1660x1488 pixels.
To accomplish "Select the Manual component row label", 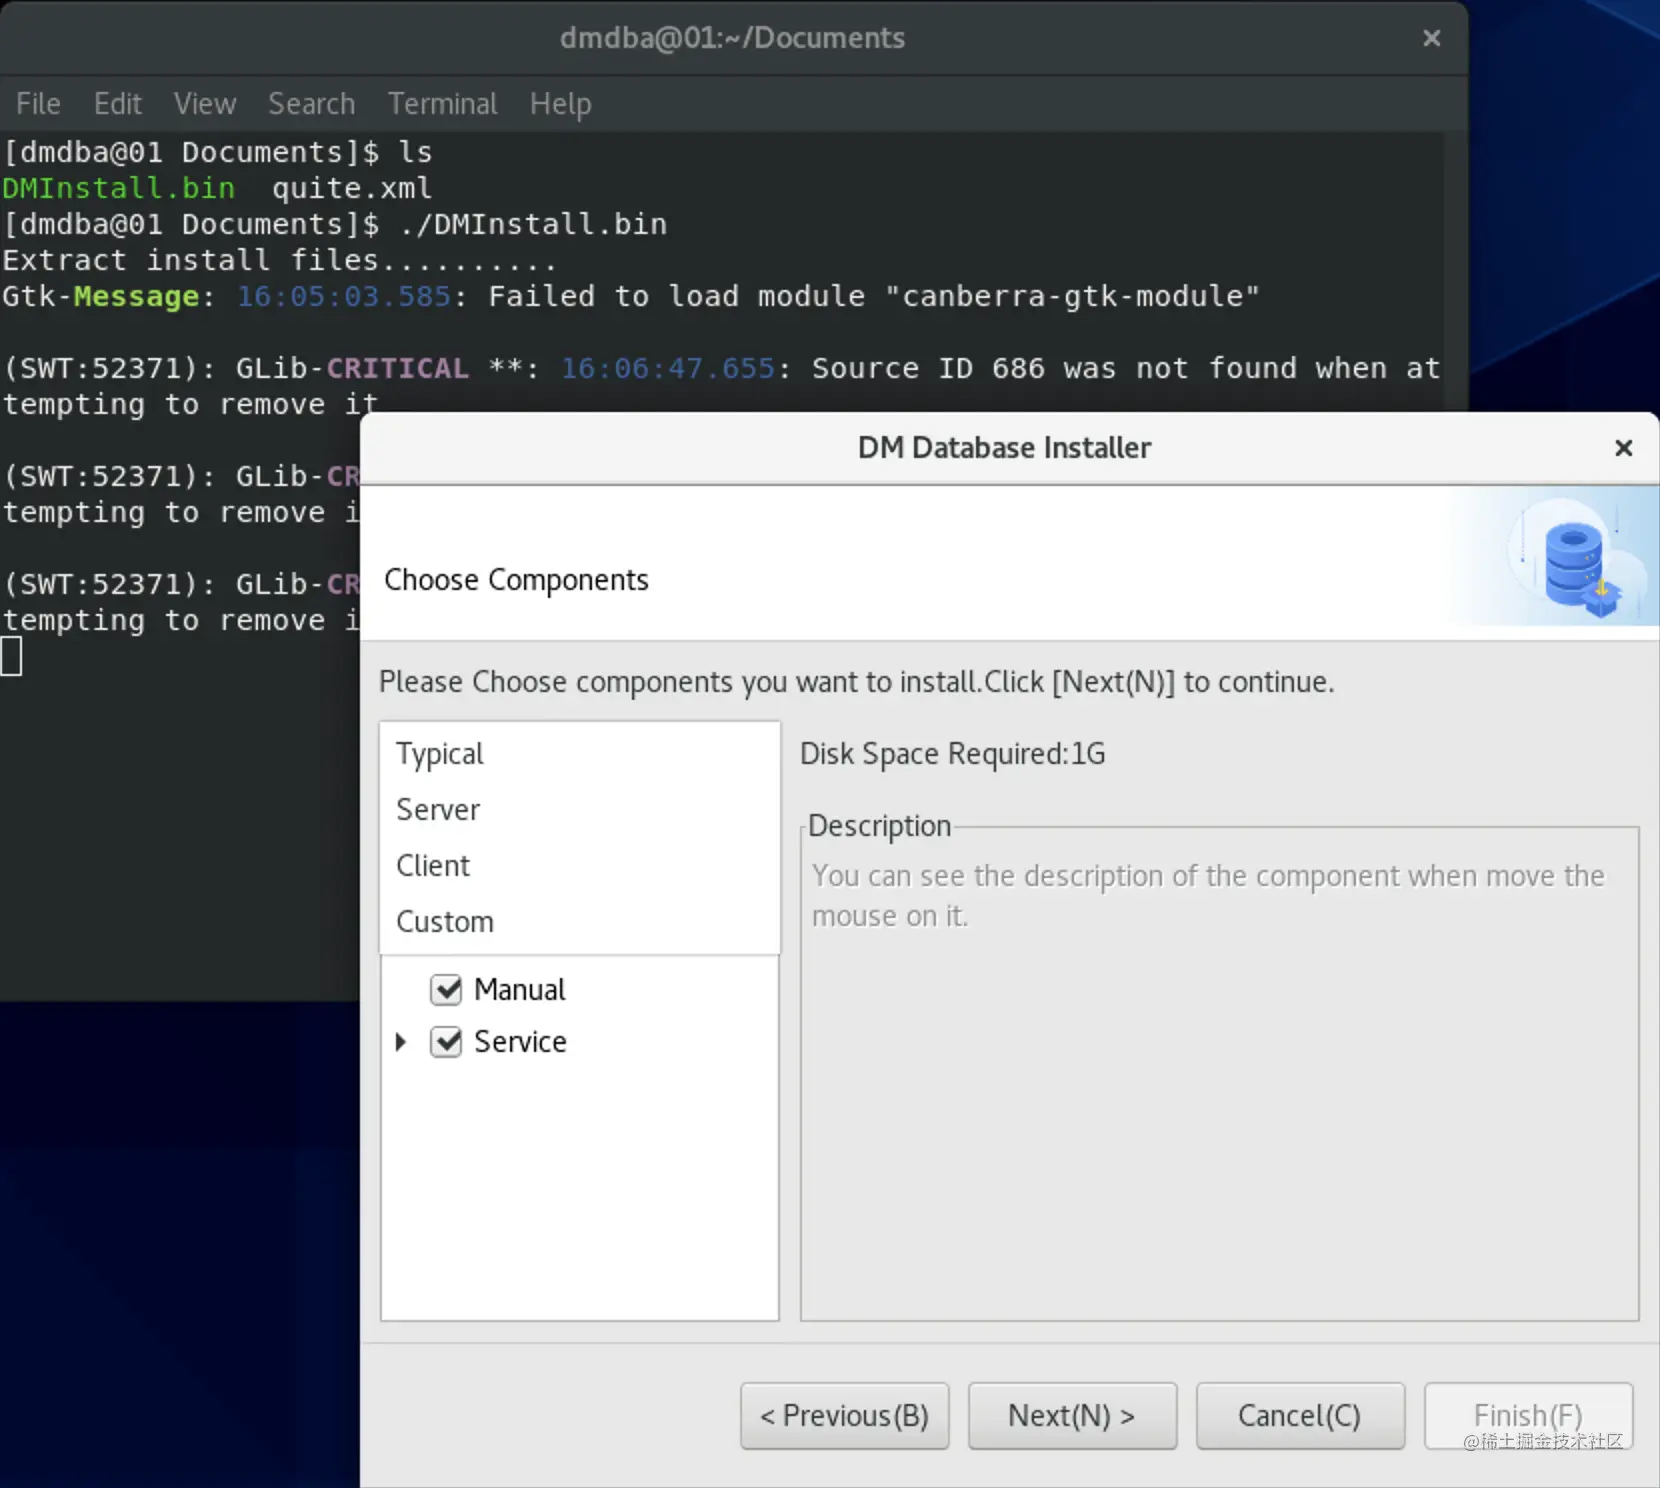I will [520, 990].
